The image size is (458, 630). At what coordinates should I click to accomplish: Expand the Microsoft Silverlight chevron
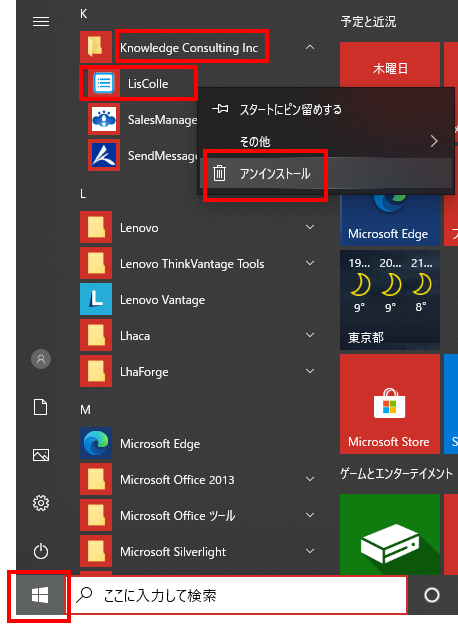[x=310, y=551]
